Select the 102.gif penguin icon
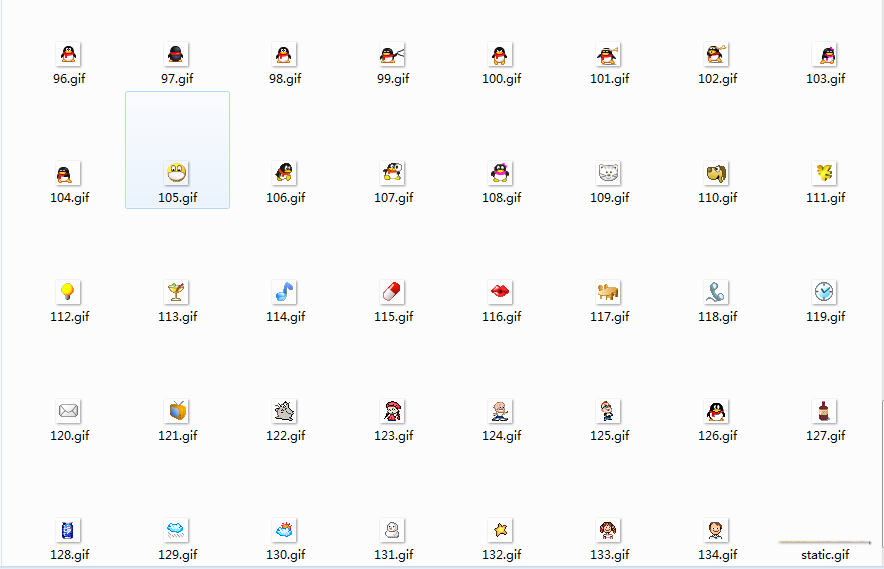Viewport: 884px width, 569px height. [x=716, y=54]
